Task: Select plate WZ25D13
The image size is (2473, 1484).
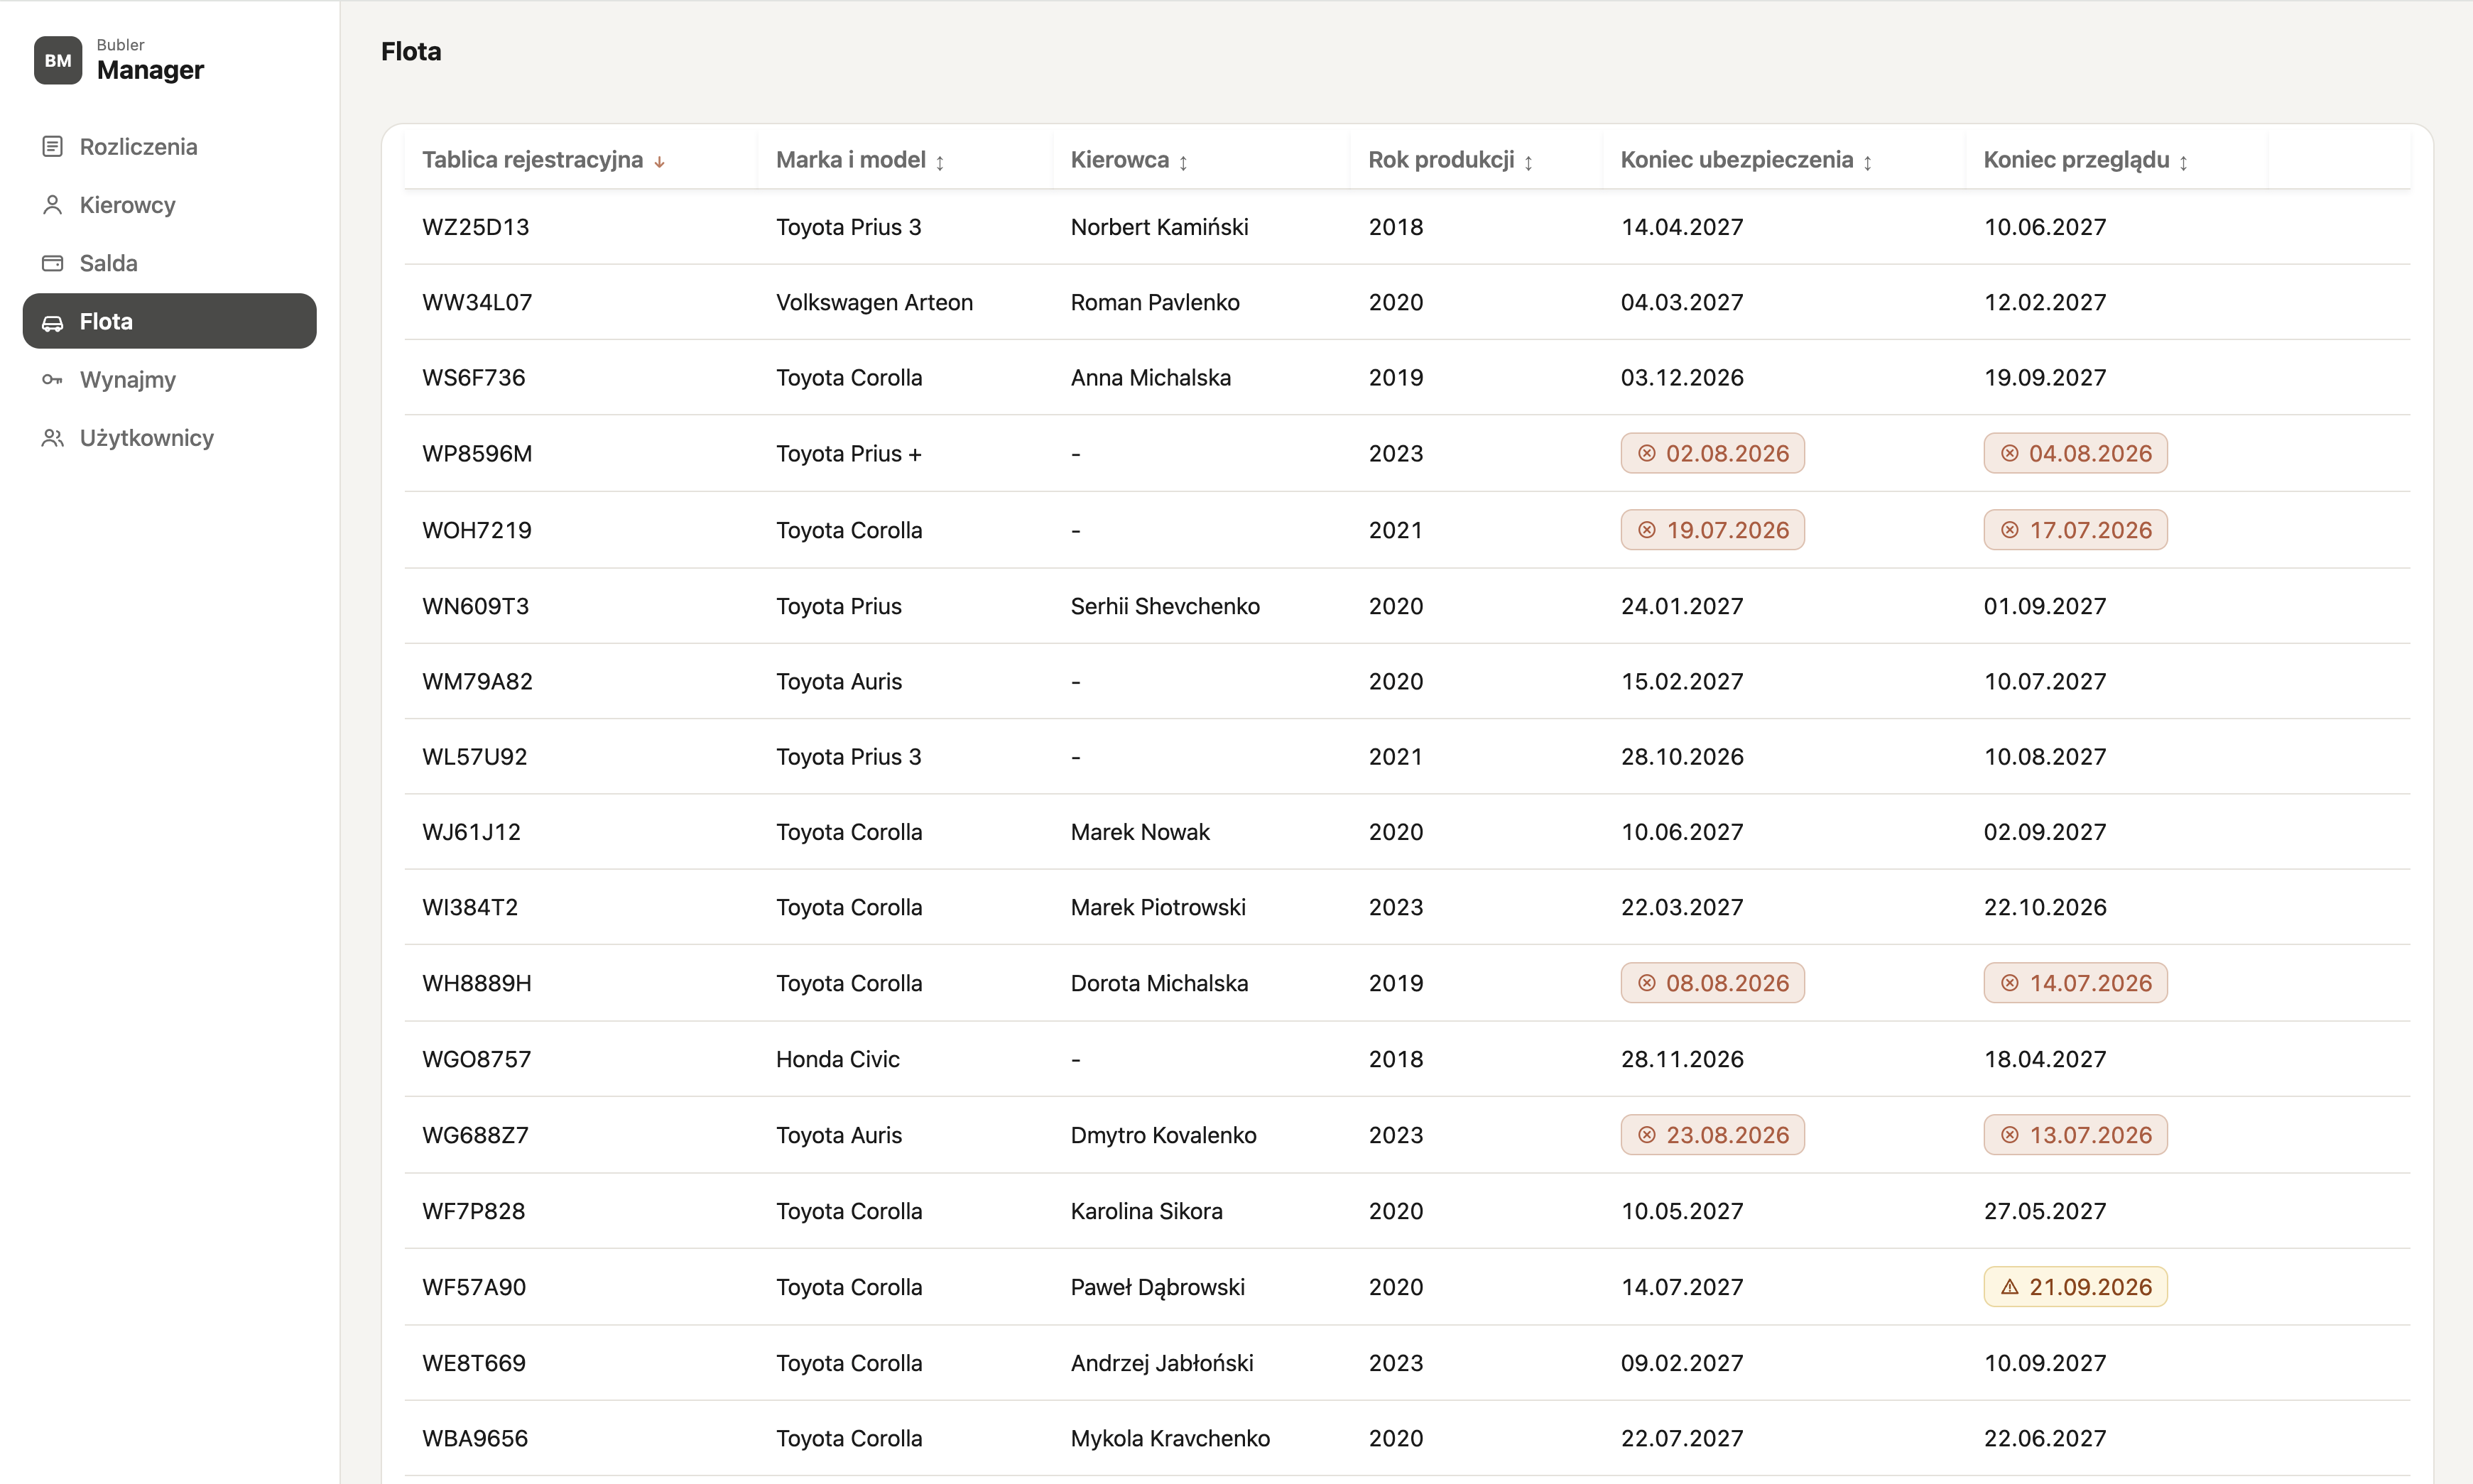Action: 475,227
